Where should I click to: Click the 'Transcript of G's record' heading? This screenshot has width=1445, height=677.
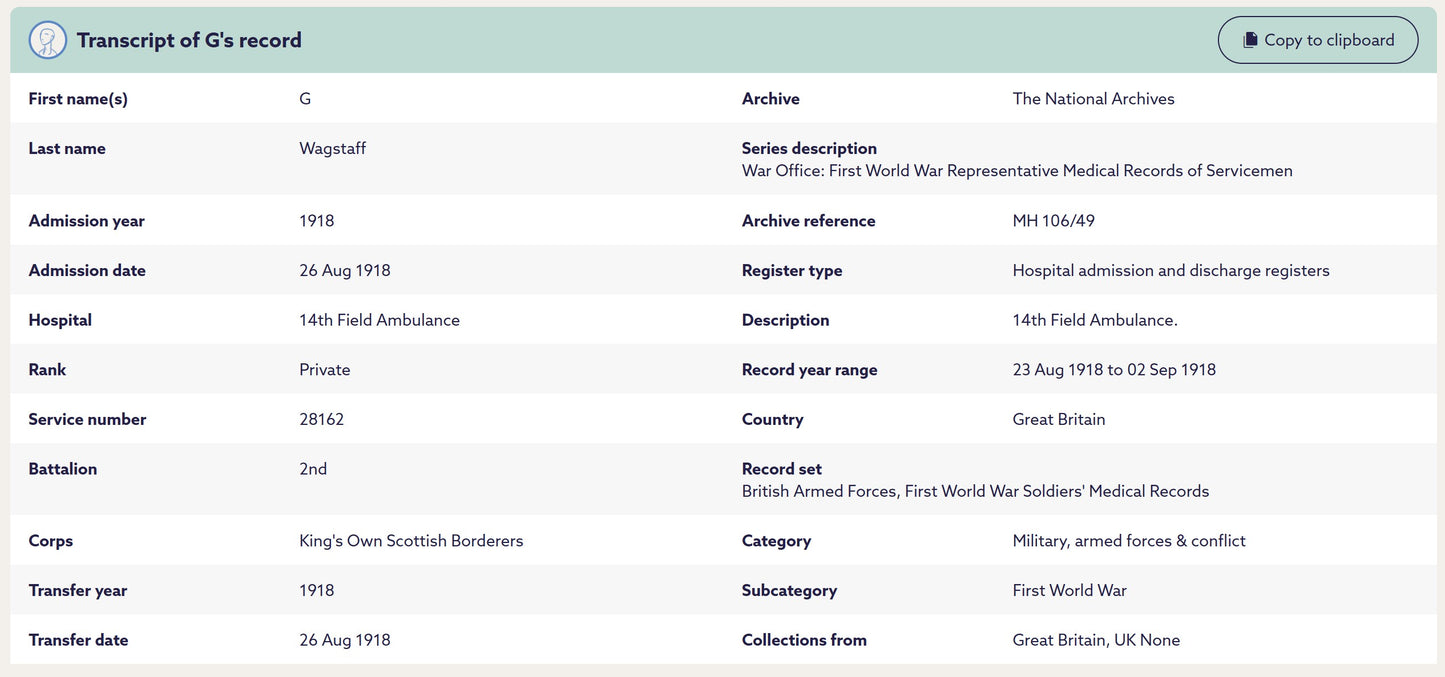(x=189, y=40)
